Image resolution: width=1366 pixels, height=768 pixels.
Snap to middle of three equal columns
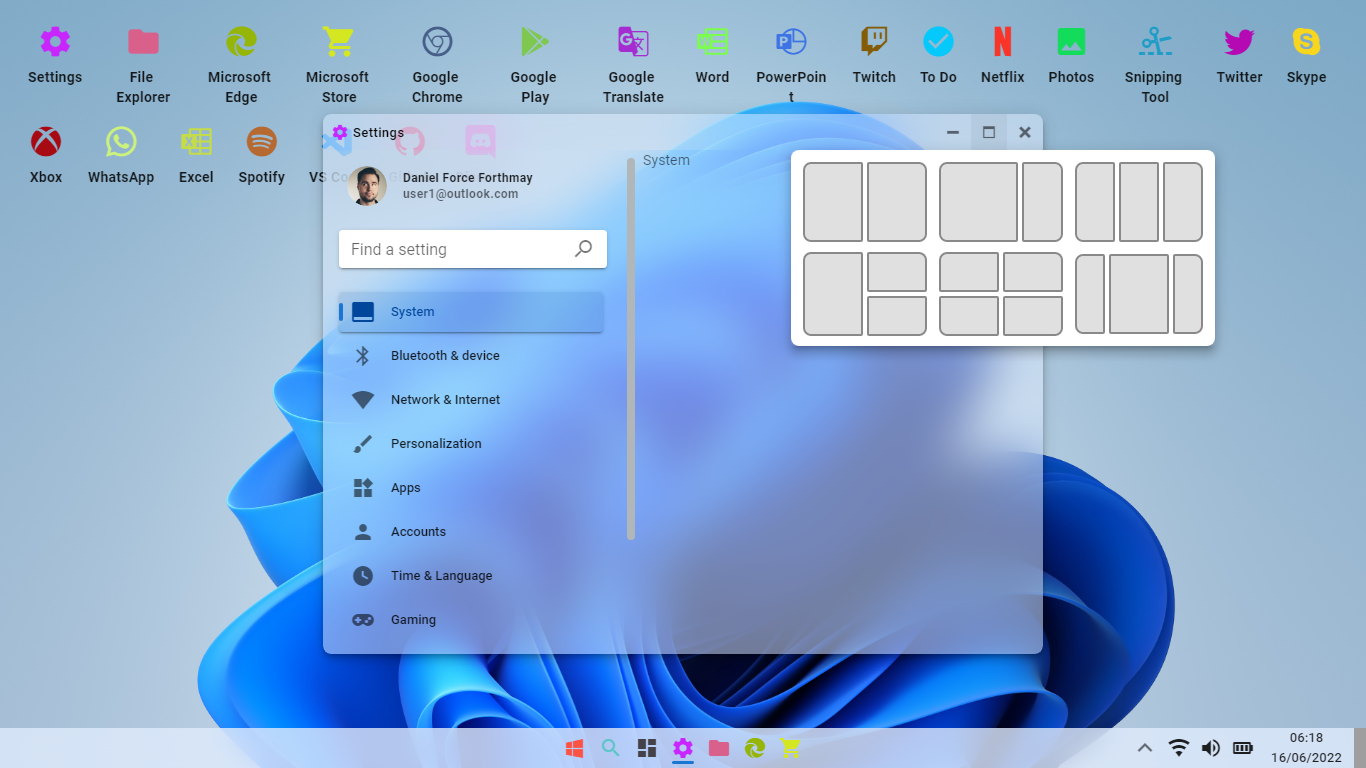click(x=1139, y=202)
